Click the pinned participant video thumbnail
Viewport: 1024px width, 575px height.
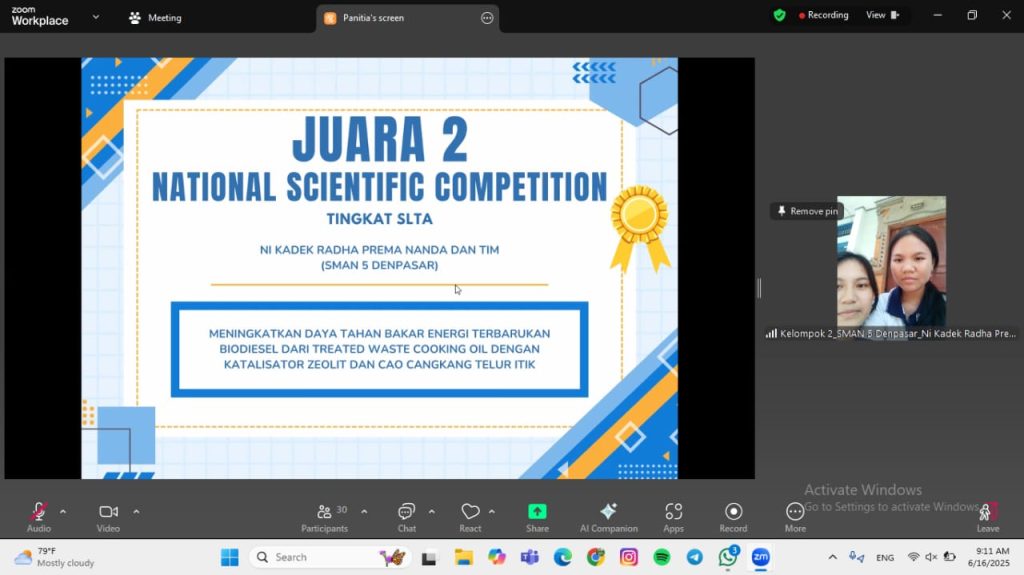[x=891, y=262]
